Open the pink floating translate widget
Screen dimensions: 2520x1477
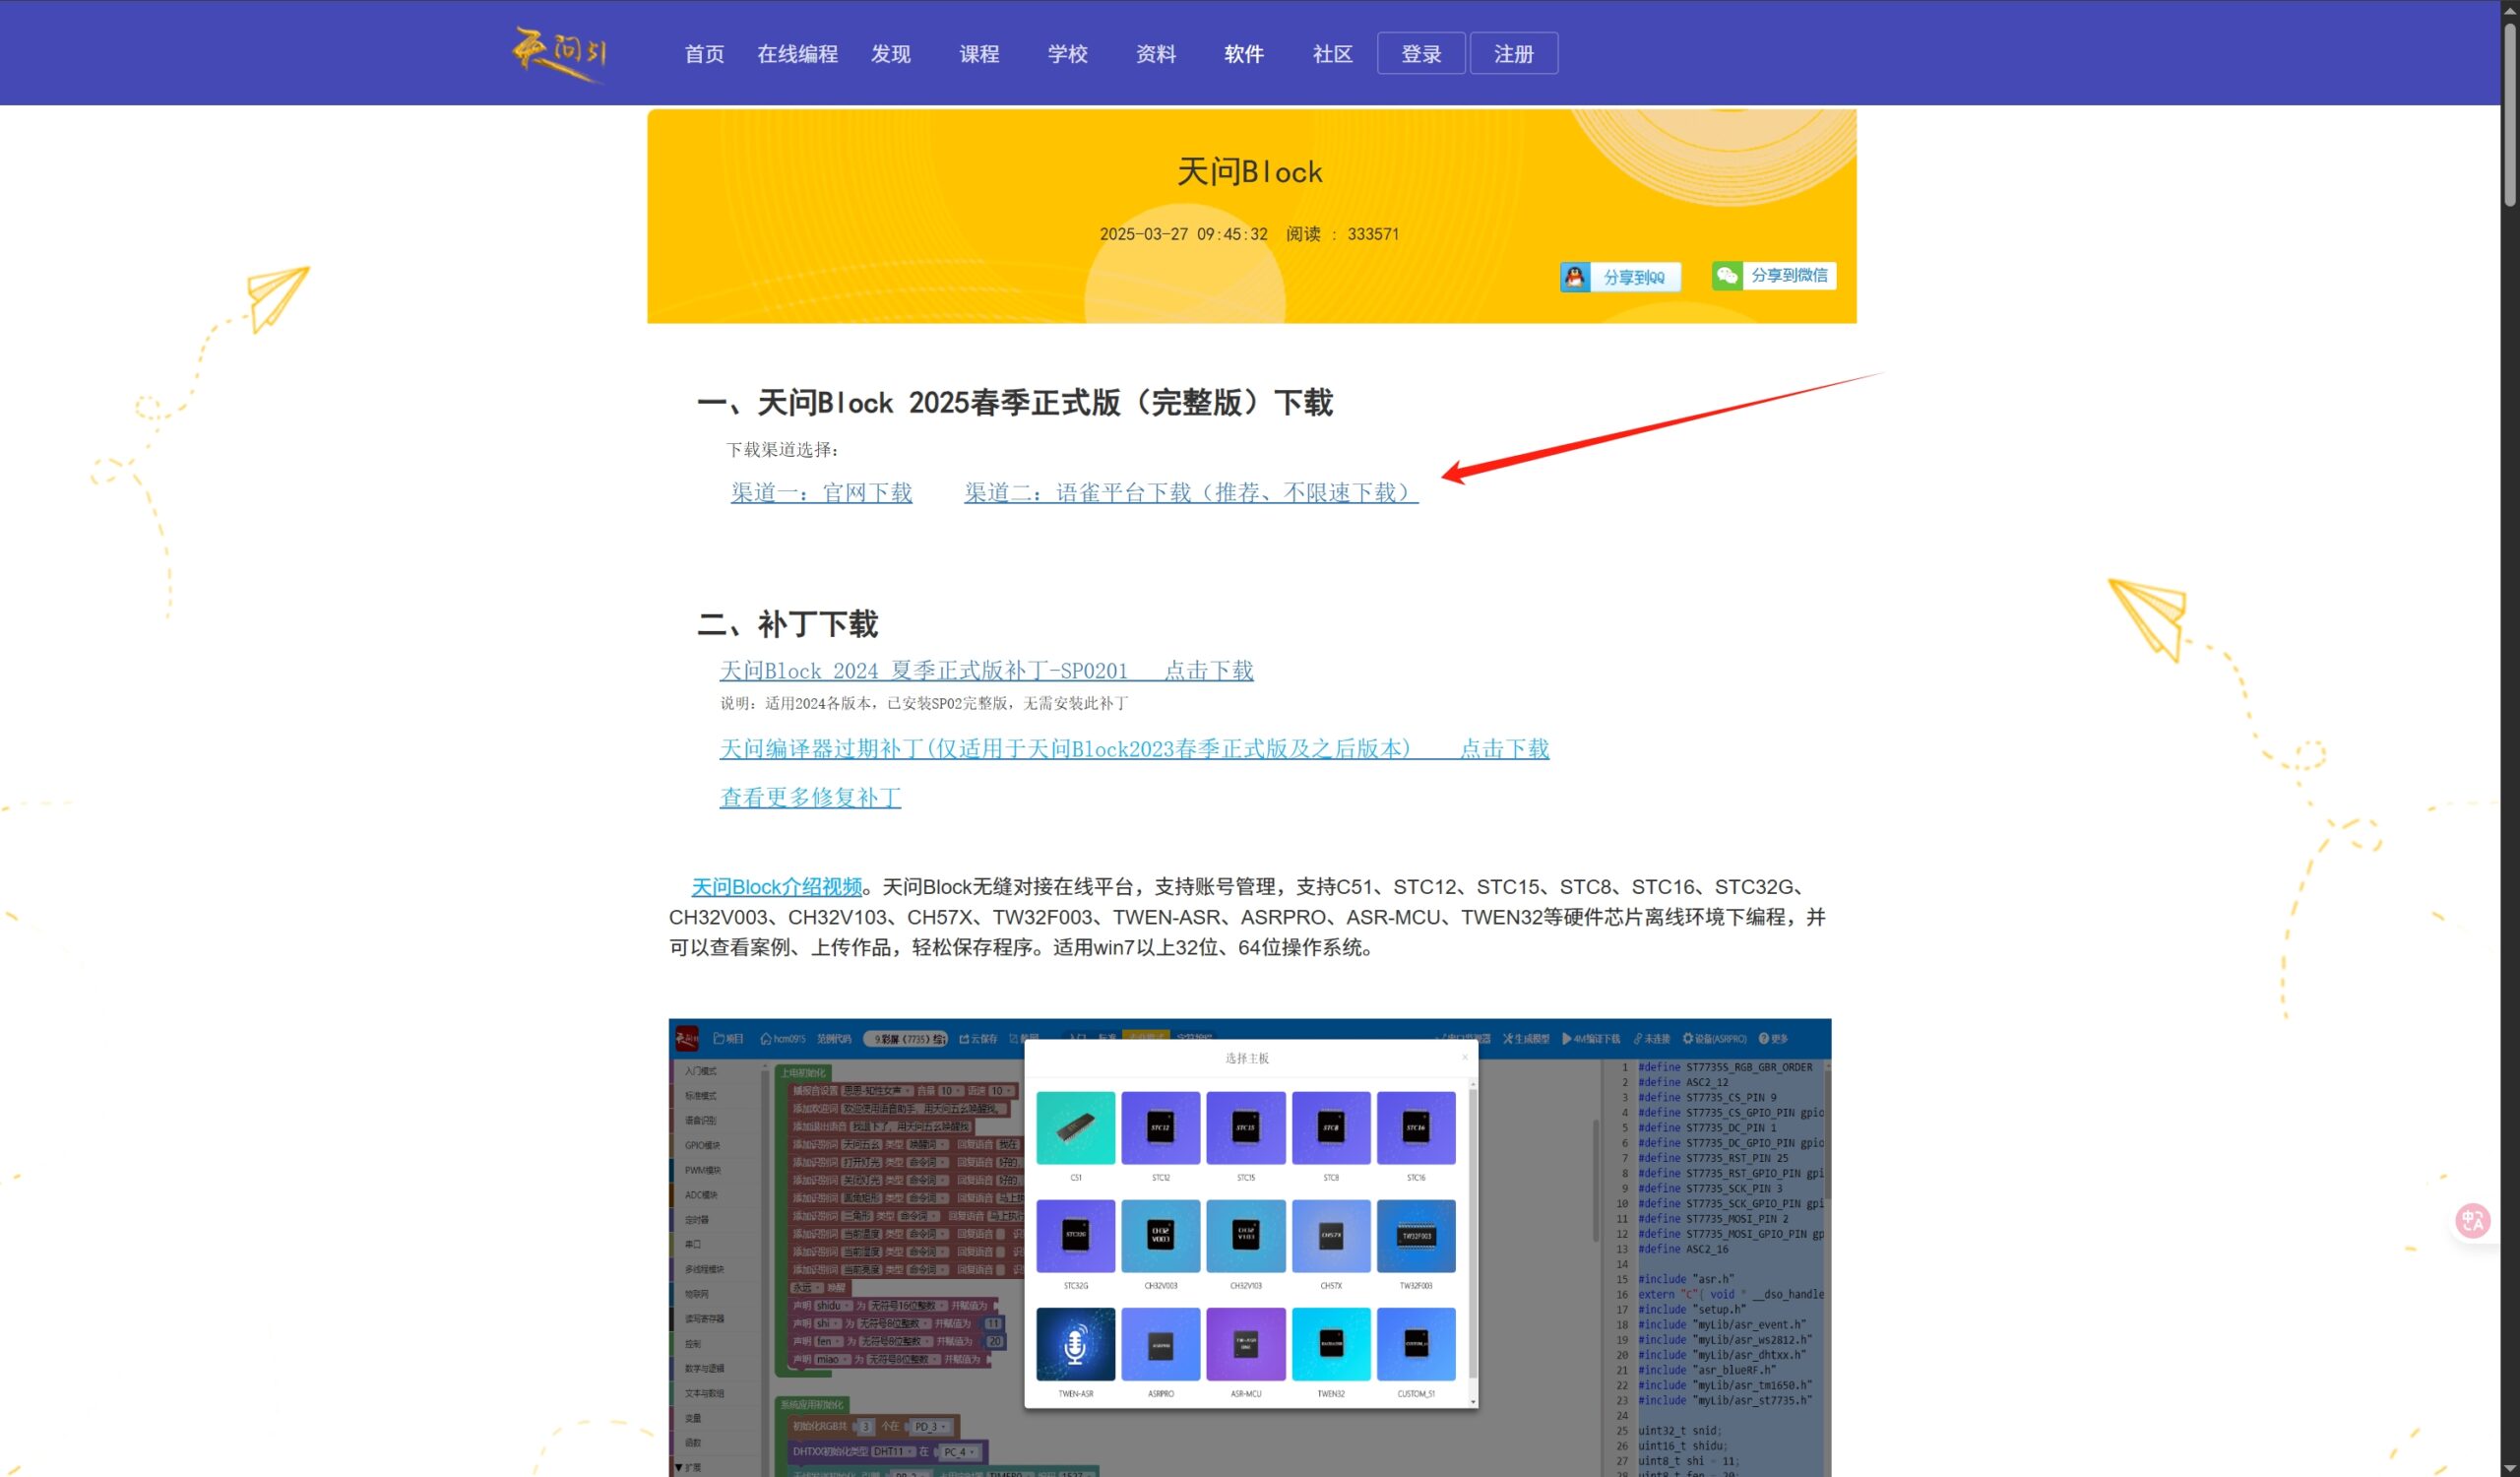click(x=2473, y=1220)
